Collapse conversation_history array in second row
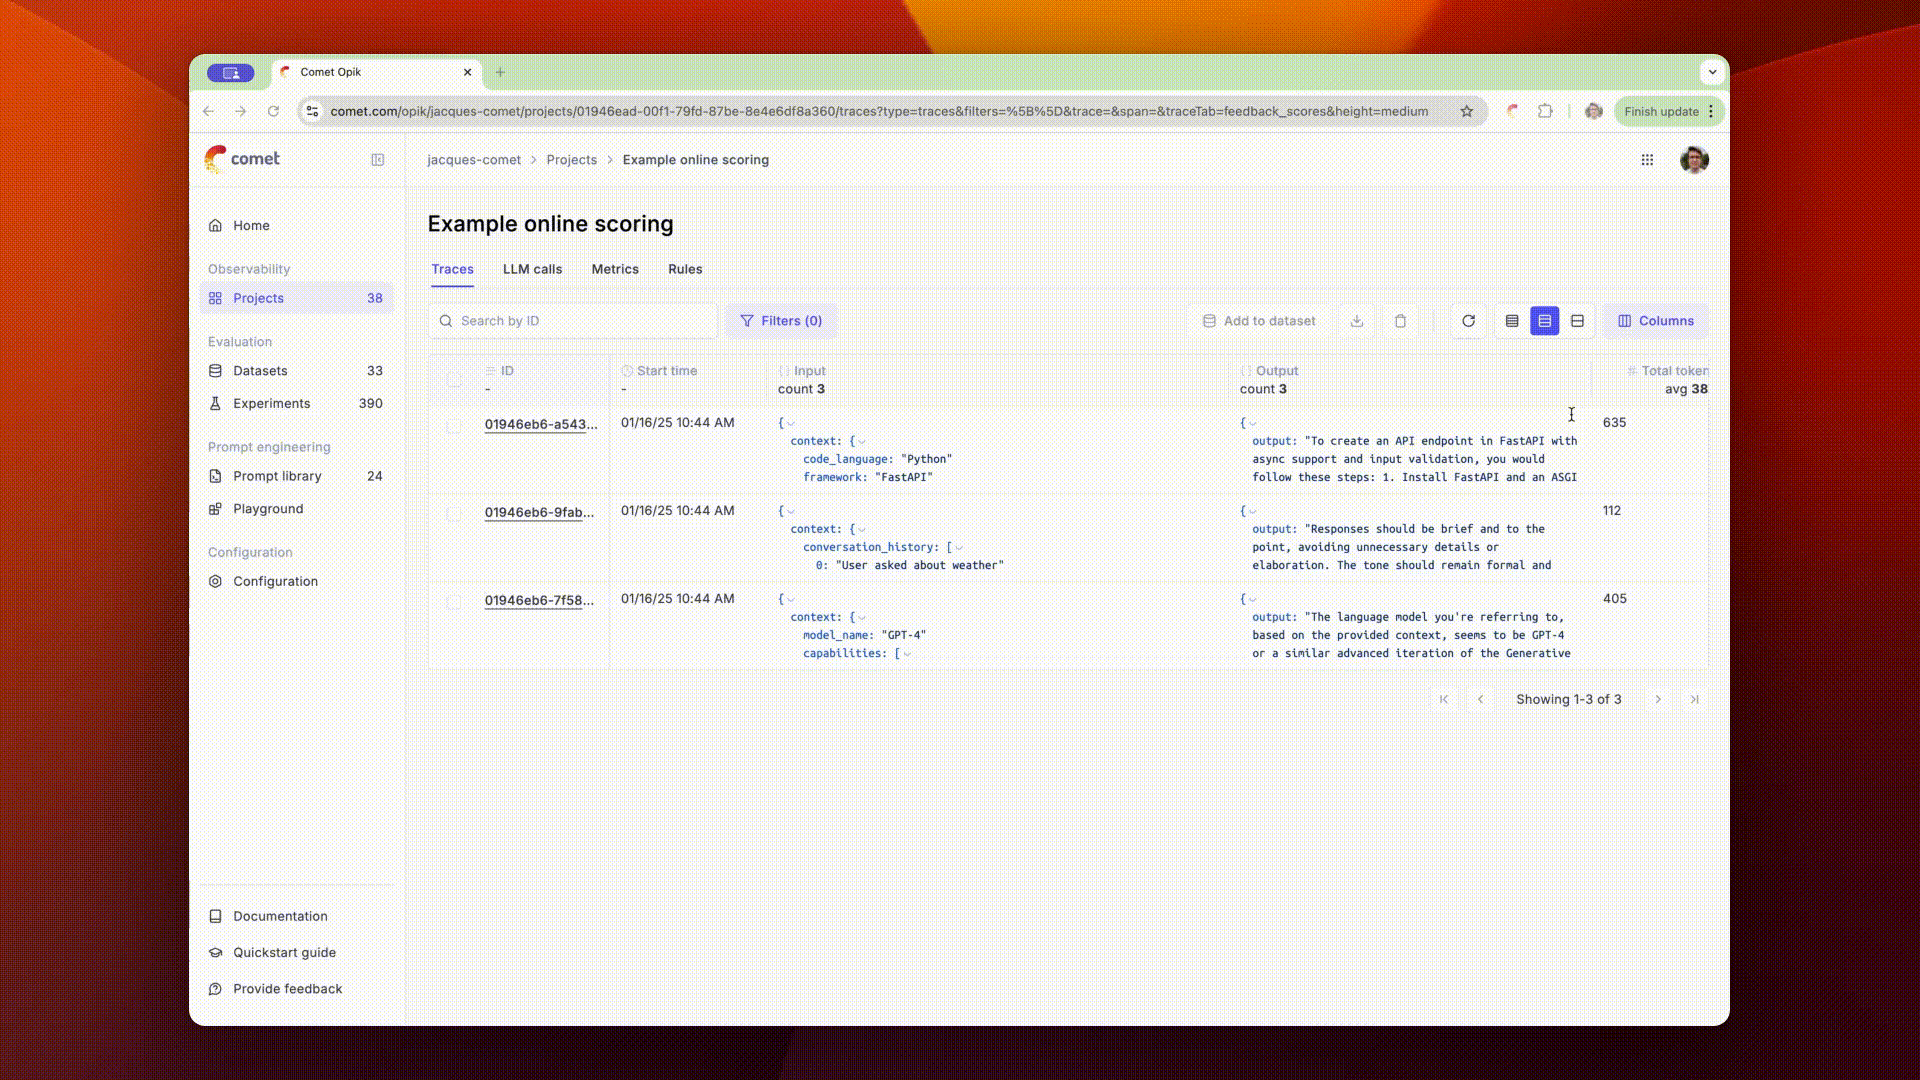 [958, 548]
